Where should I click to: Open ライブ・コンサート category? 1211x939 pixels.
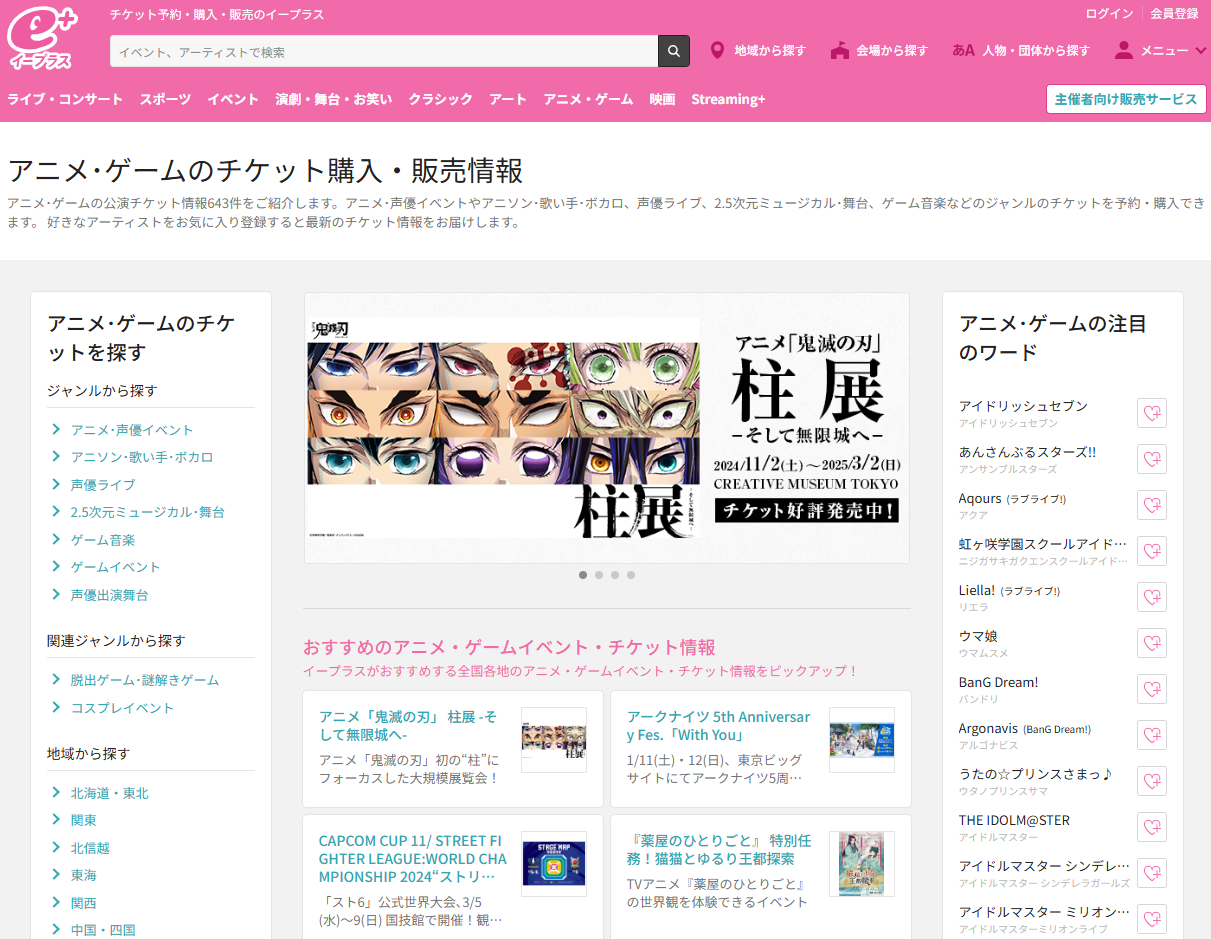coord(65,99)
